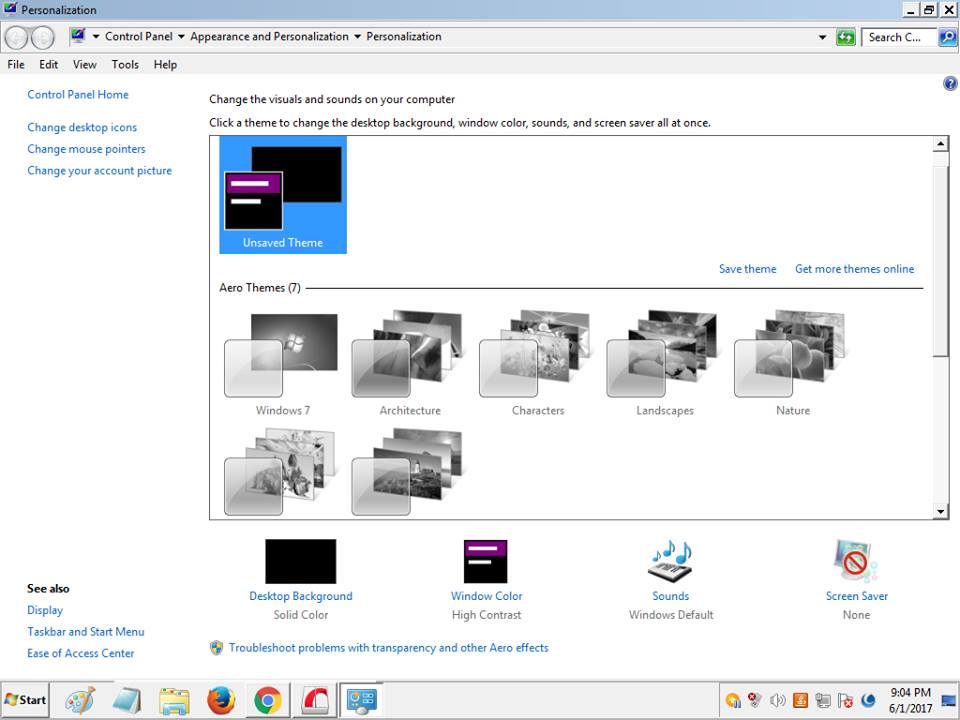The width and height of the screenshot is (960, 720).
Task: Focus the Search Control Panel field
Action: point(899,37)
